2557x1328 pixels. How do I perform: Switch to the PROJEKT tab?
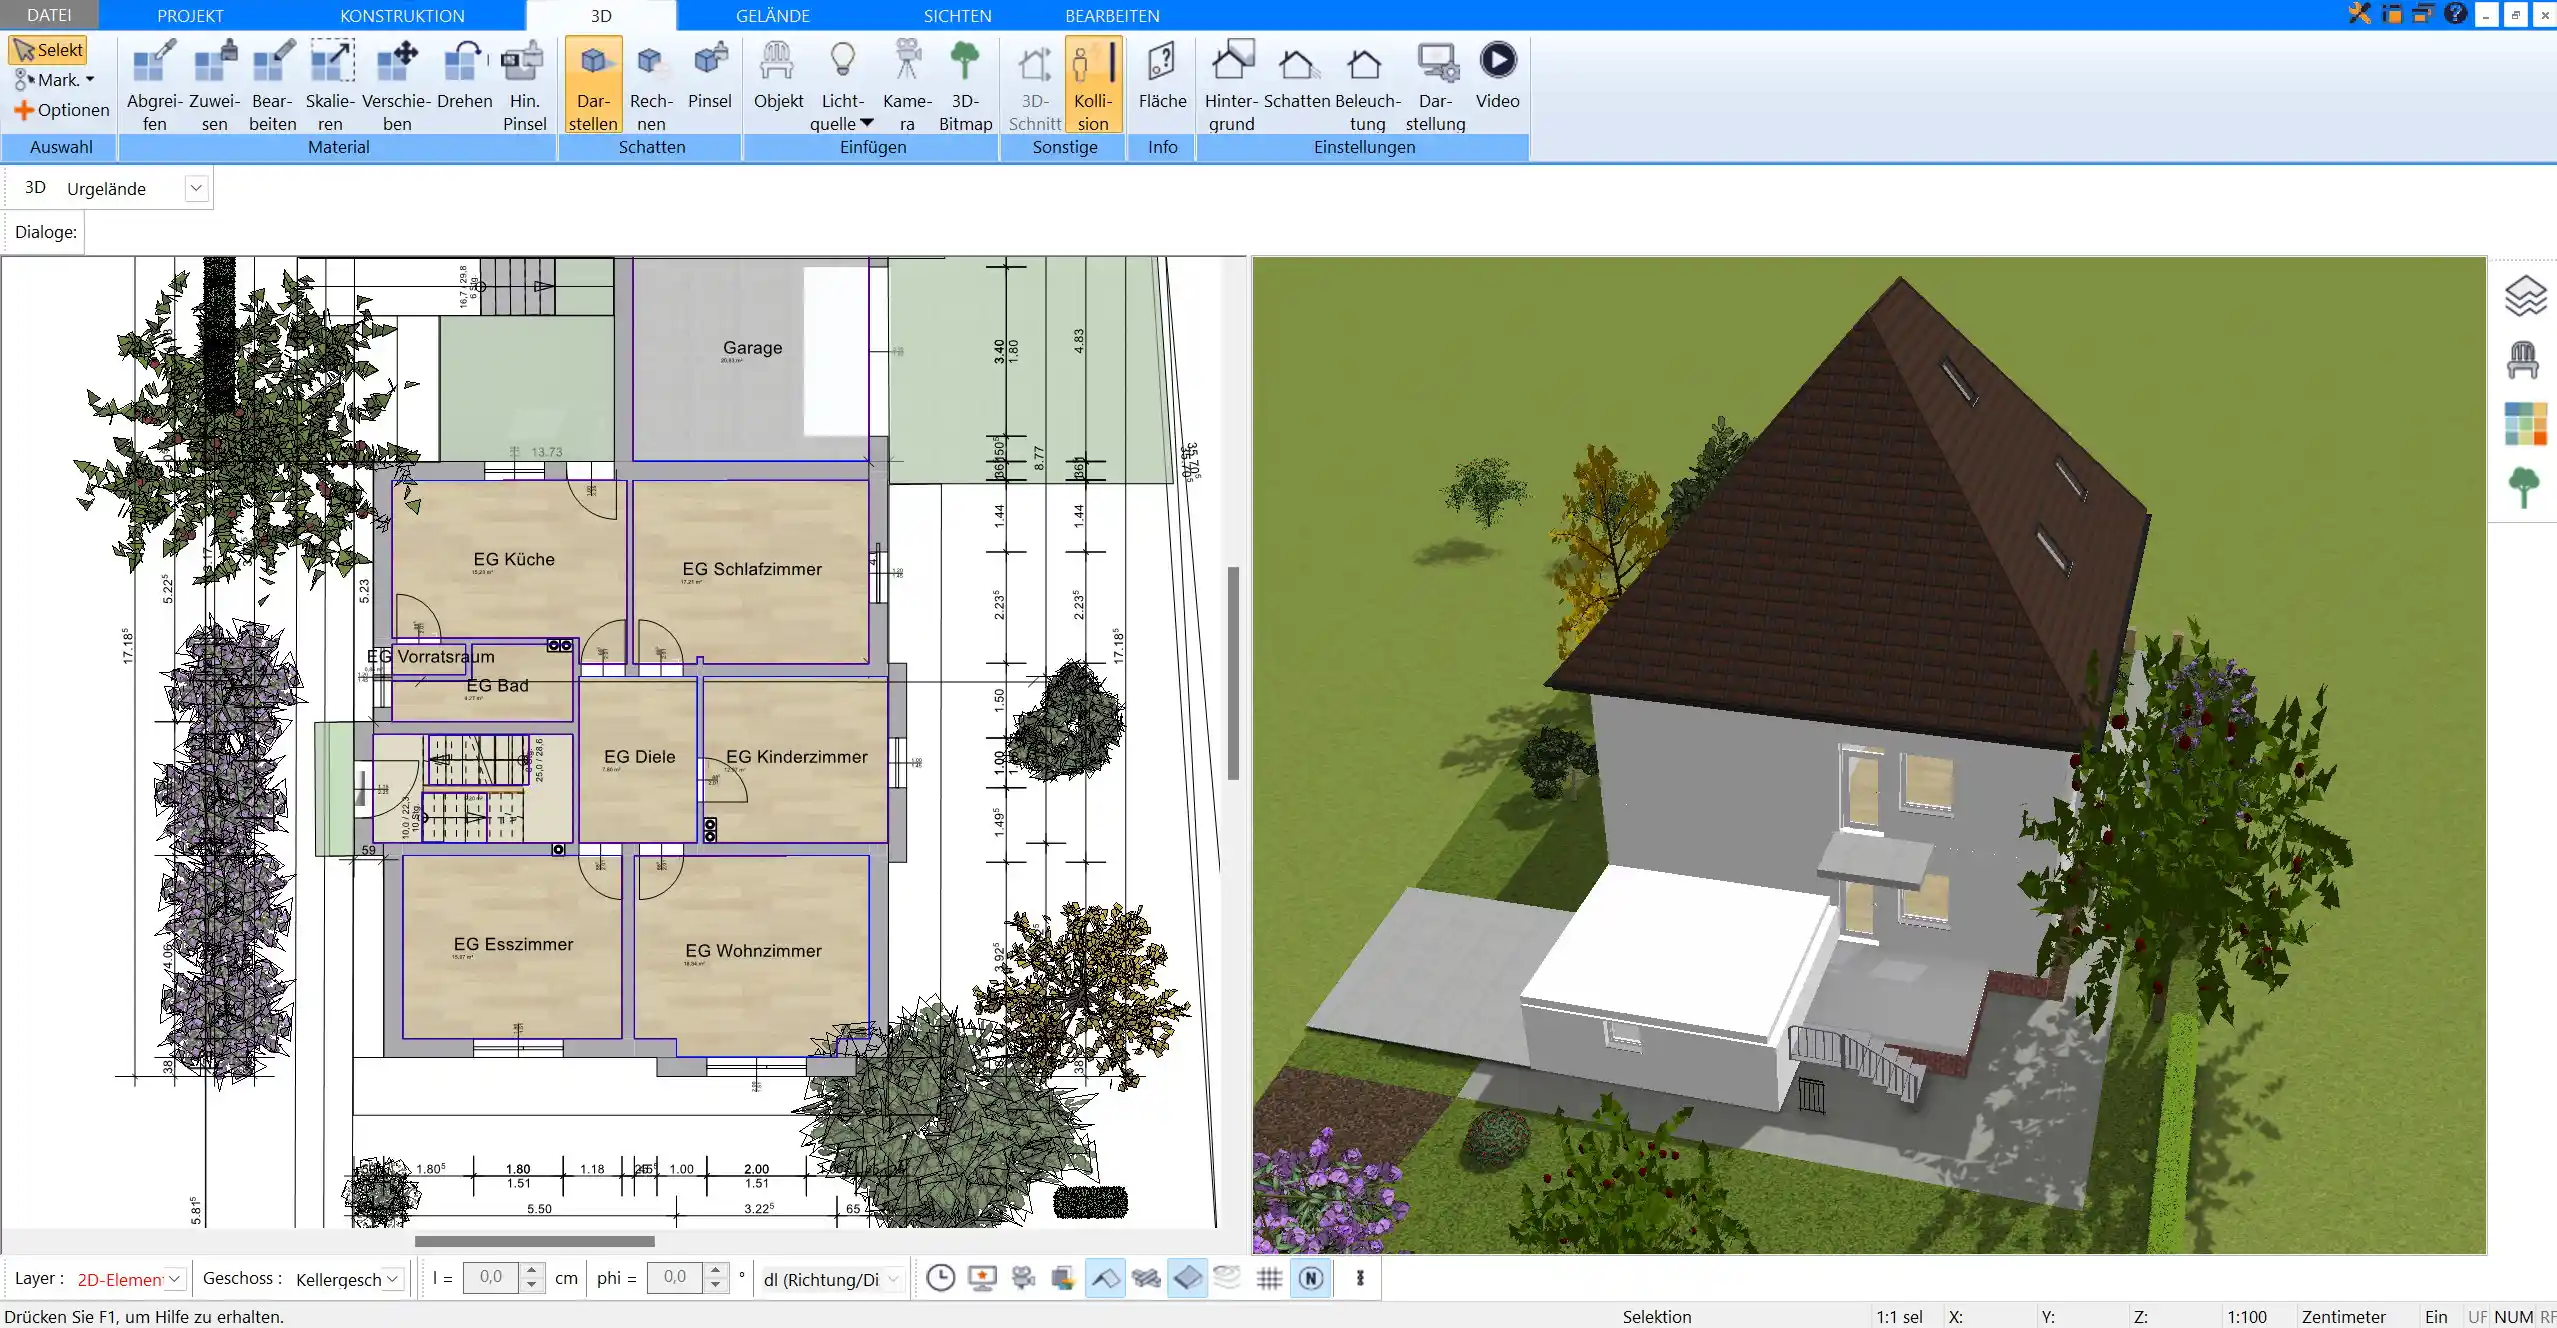tap(190, 16)
